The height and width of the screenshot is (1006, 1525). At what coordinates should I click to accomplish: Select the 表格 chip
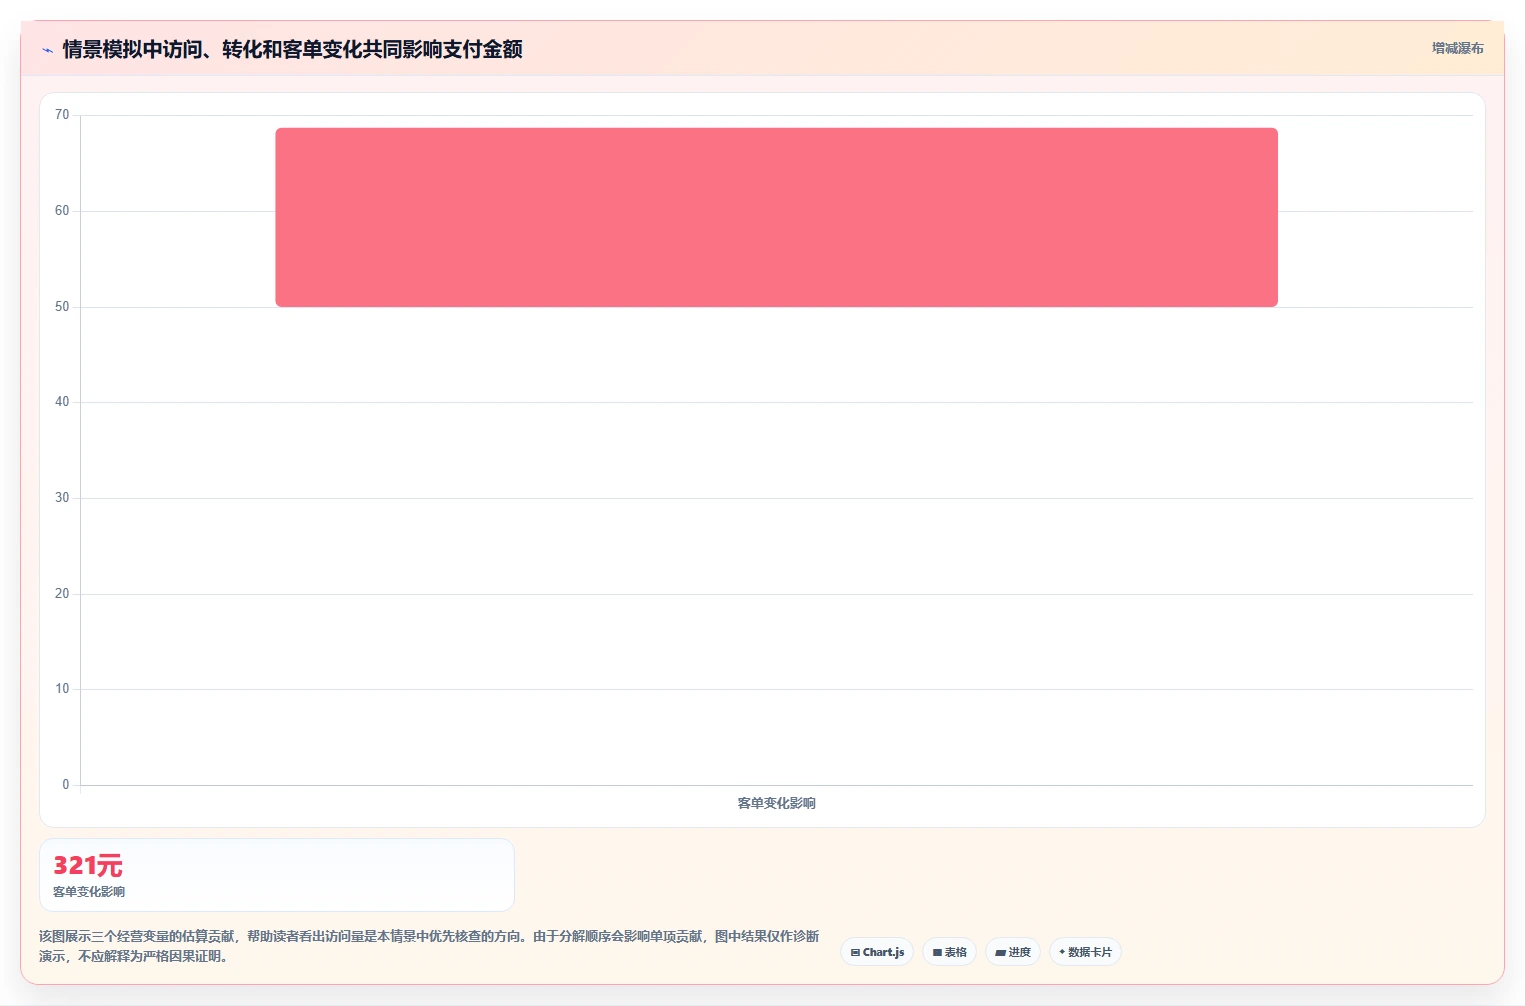point(949,952)
